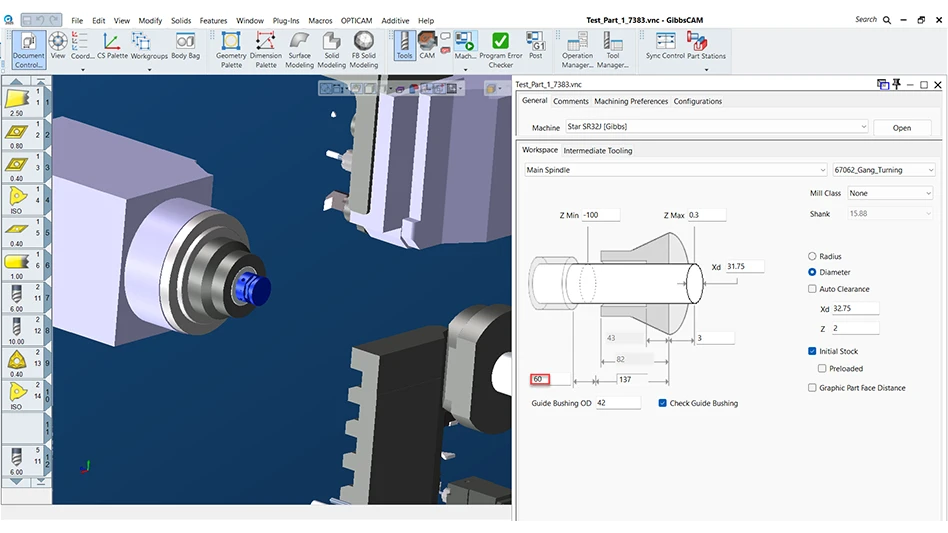
Task: Toggle the Tools list
Action: [404, 46]
